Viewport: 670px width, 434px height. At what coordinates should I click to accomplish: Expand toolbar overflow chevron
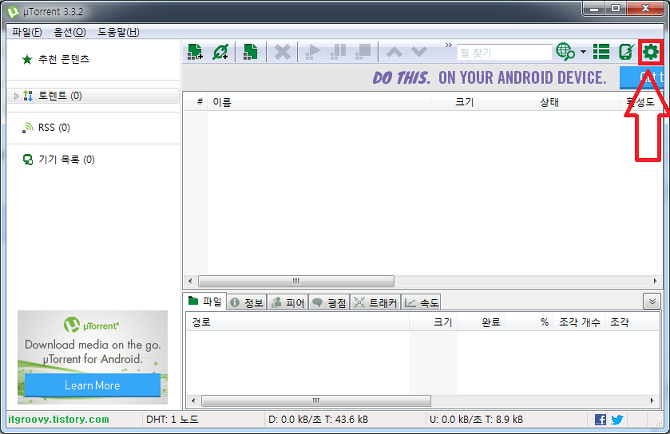[448, 45]
